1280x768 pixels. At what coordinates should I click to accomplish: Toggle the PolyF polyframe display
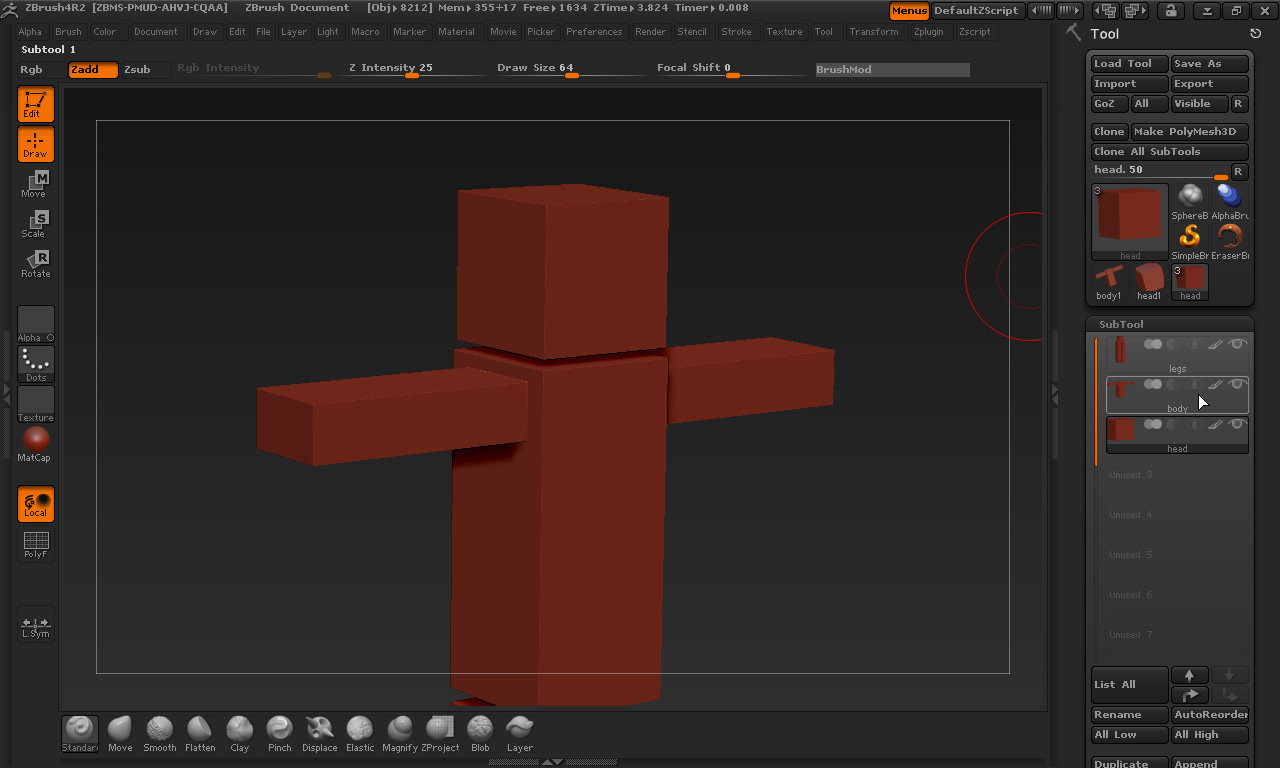pos(35,545)
